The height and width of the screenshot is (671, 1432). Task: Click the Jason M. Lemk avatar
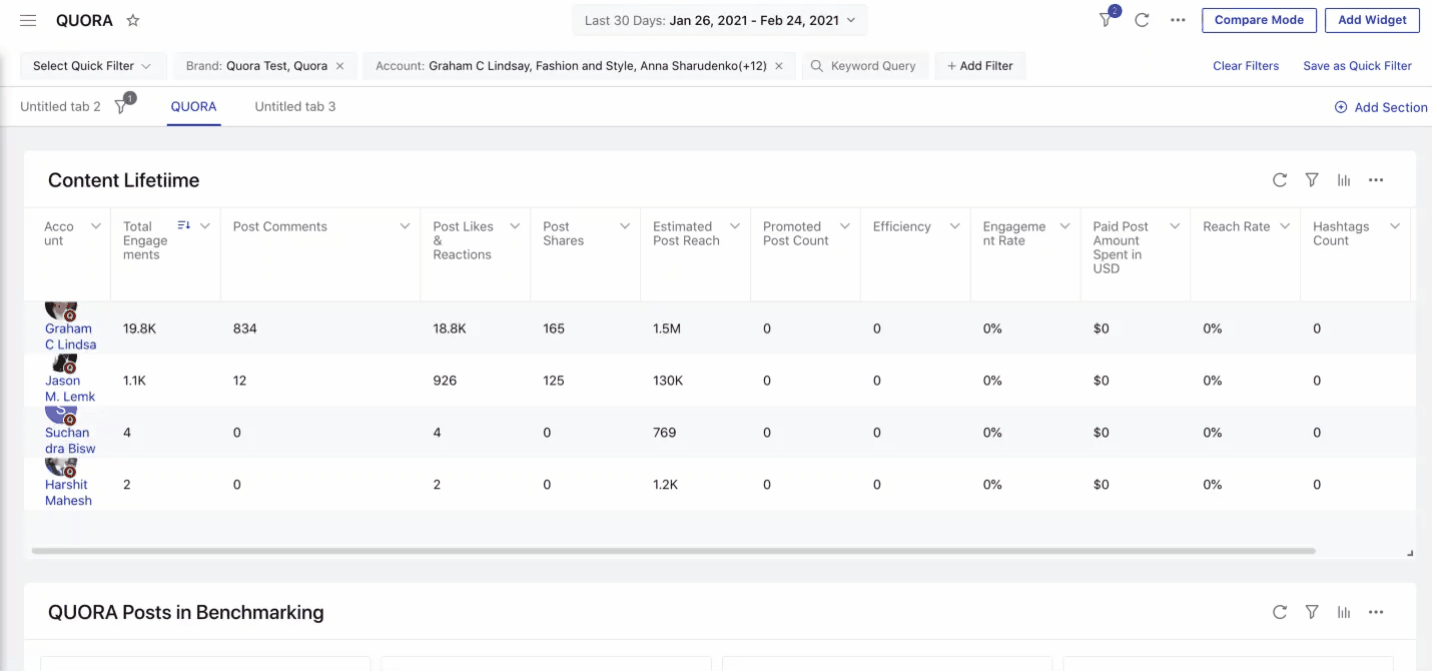(66, 364)
